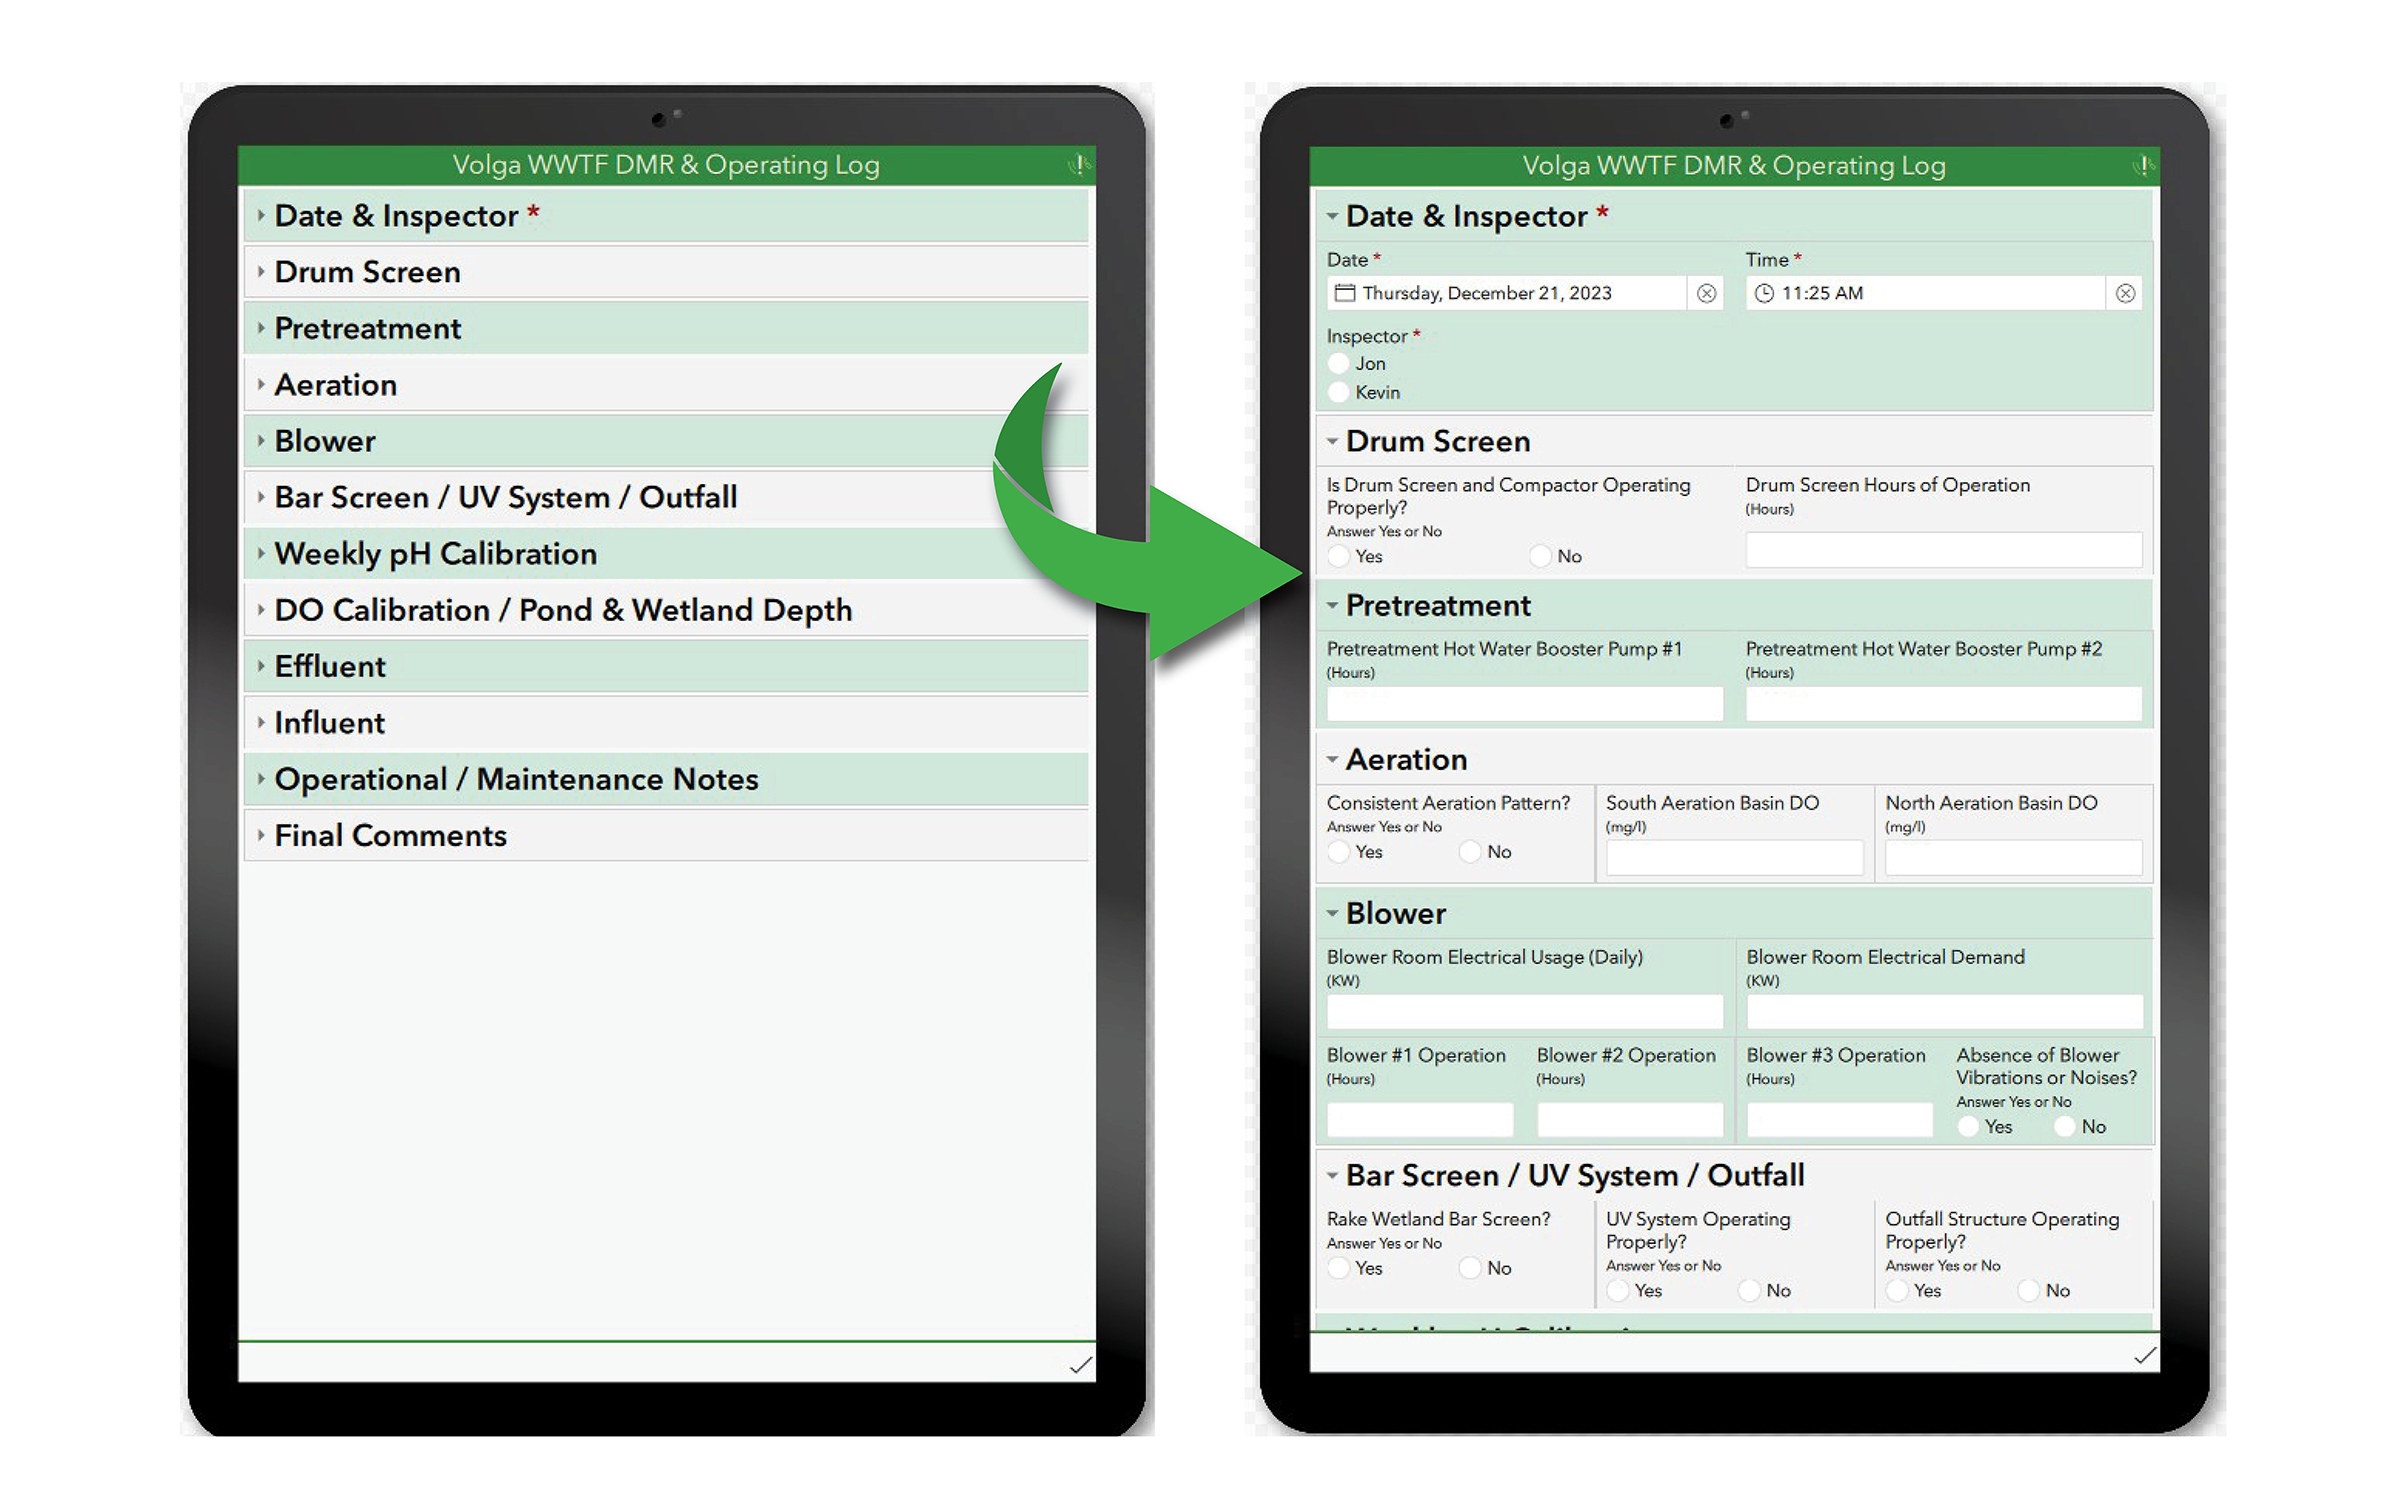Image resolution: width=2400 pixels, height=1500 pixels.
Task: Expand the Weekly pH Calibration section
Action: (x=435, y=554)
